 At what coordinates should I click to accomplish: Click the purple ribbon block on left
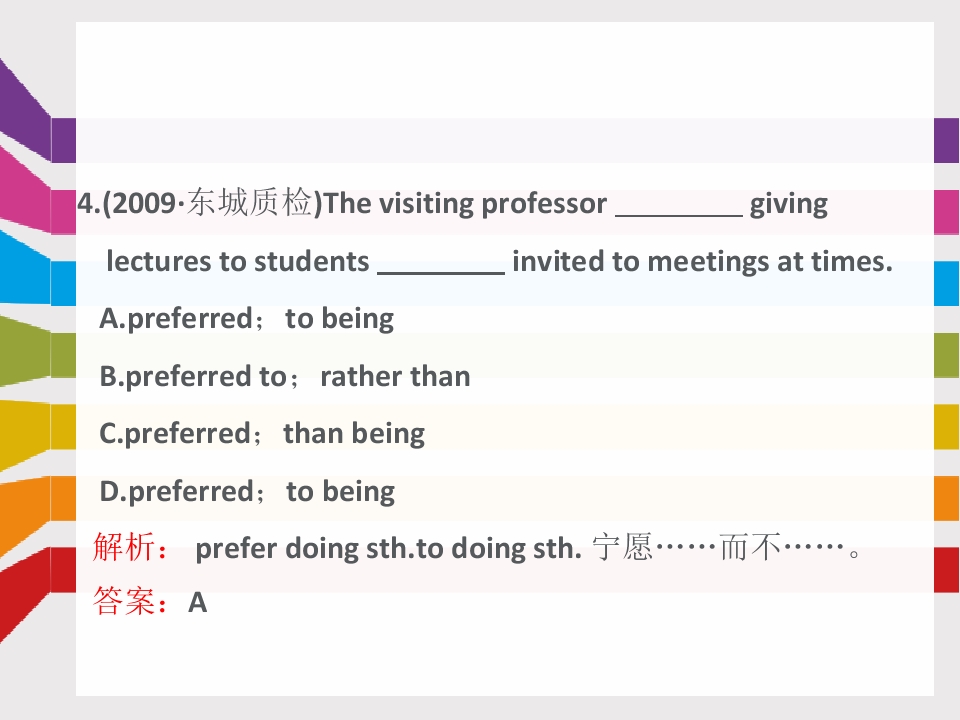(x=63, y=140)
